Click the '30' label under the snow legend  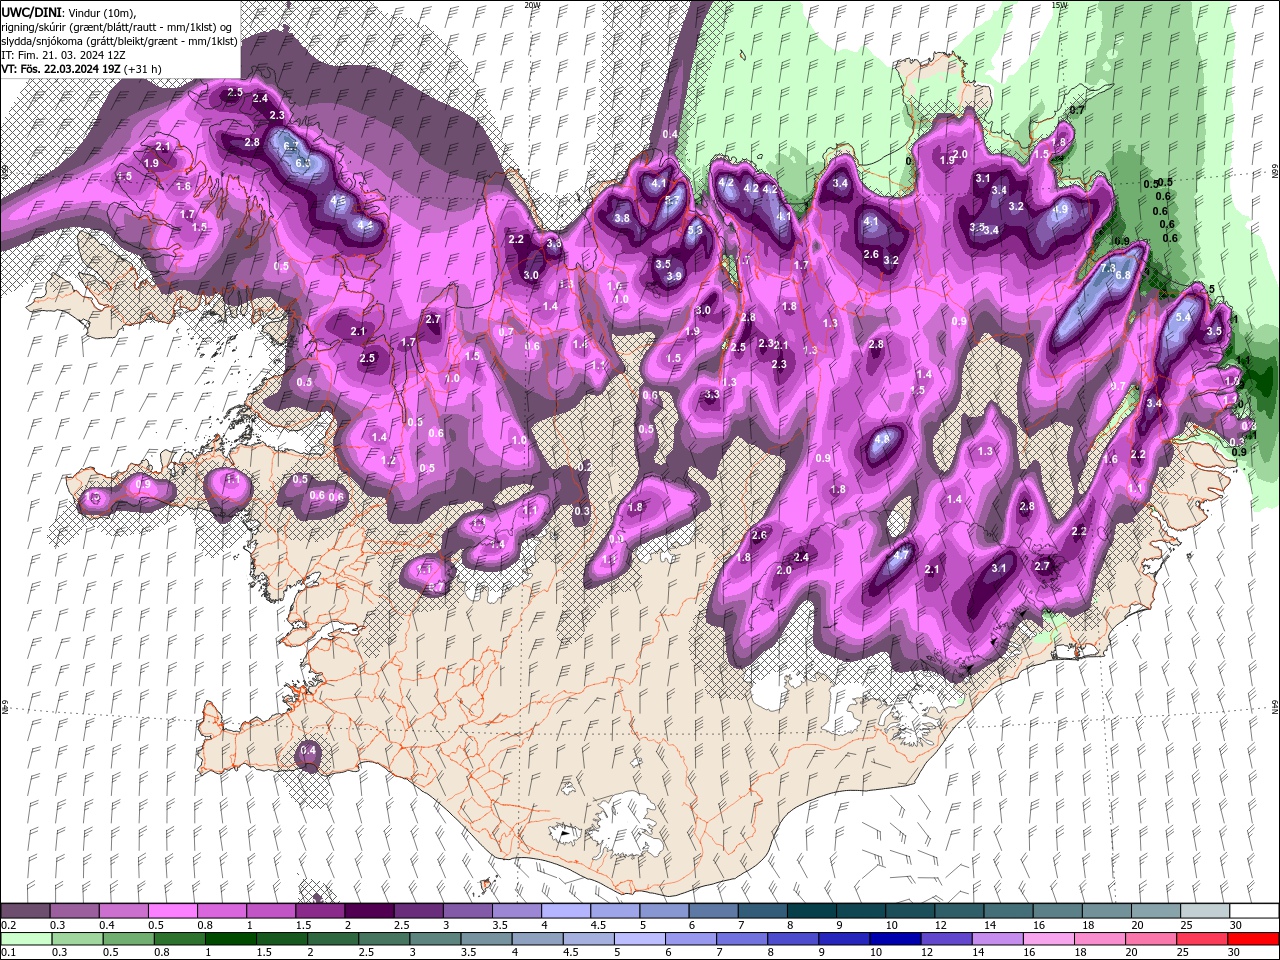tap(1236, 925)
